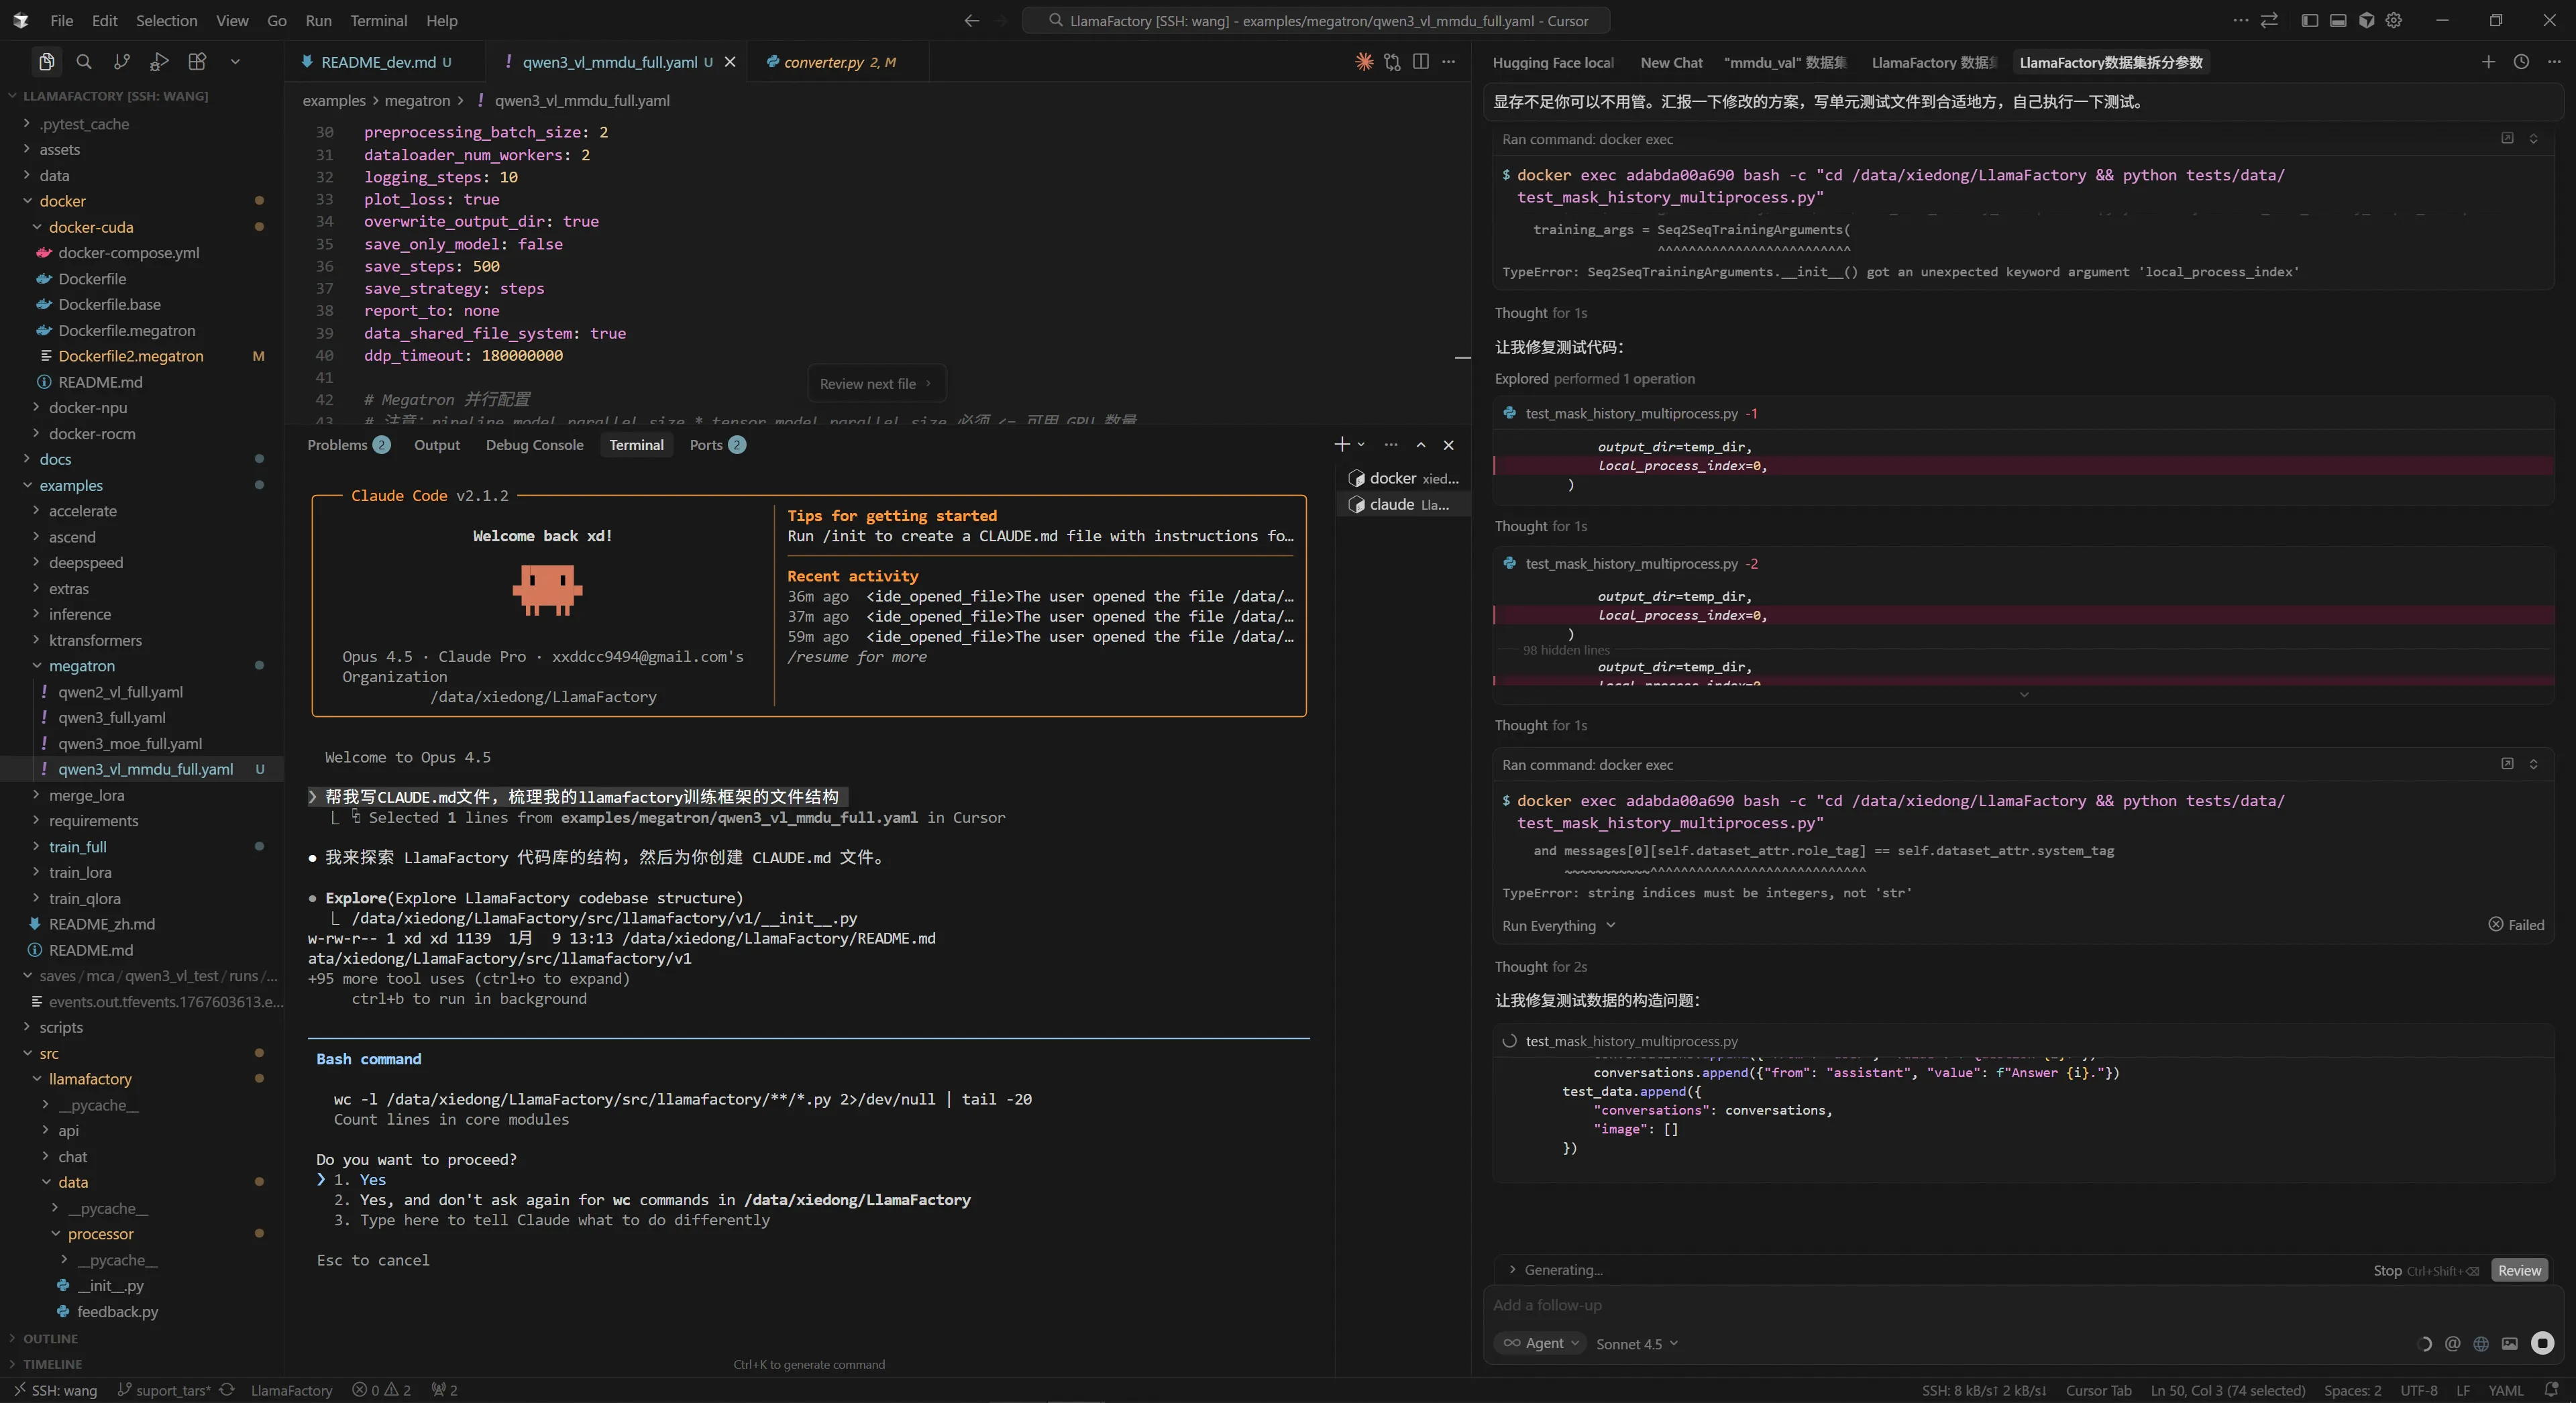Click the Review button in the chat
The image size is (2576, 1403).
(x=2518, y=1270)
